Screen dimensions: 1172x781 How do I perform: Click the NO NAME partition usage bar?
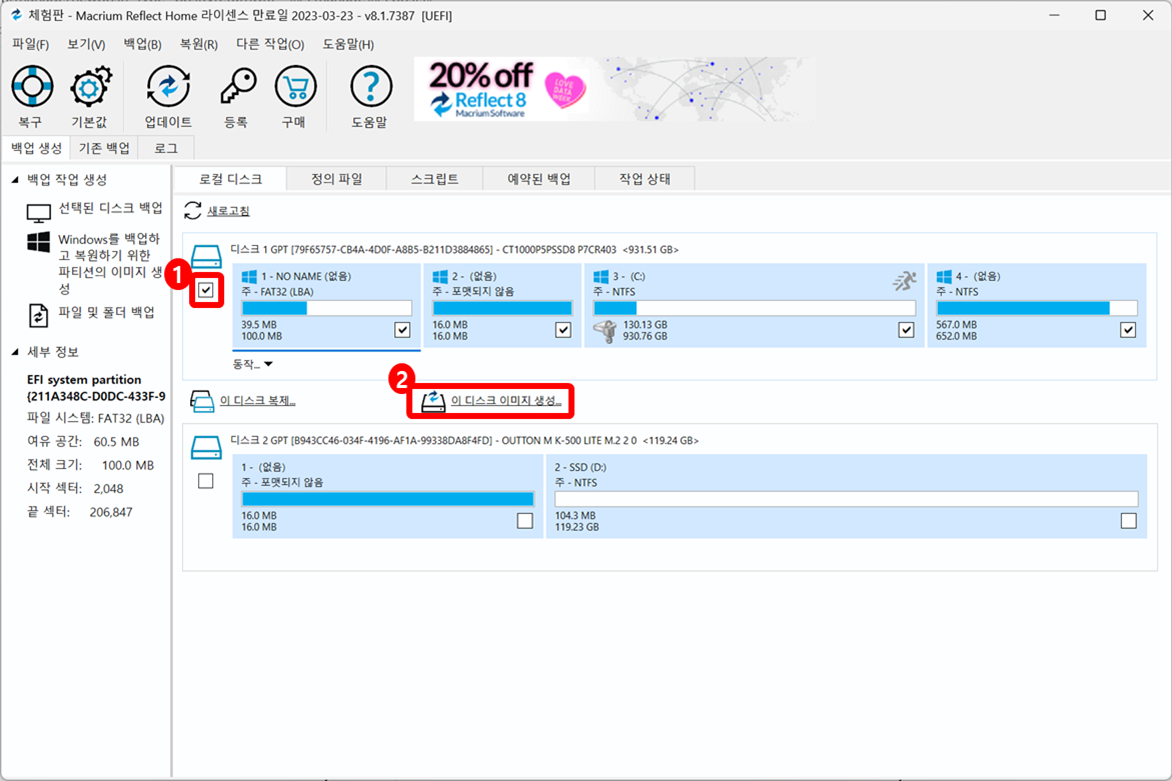327,308
